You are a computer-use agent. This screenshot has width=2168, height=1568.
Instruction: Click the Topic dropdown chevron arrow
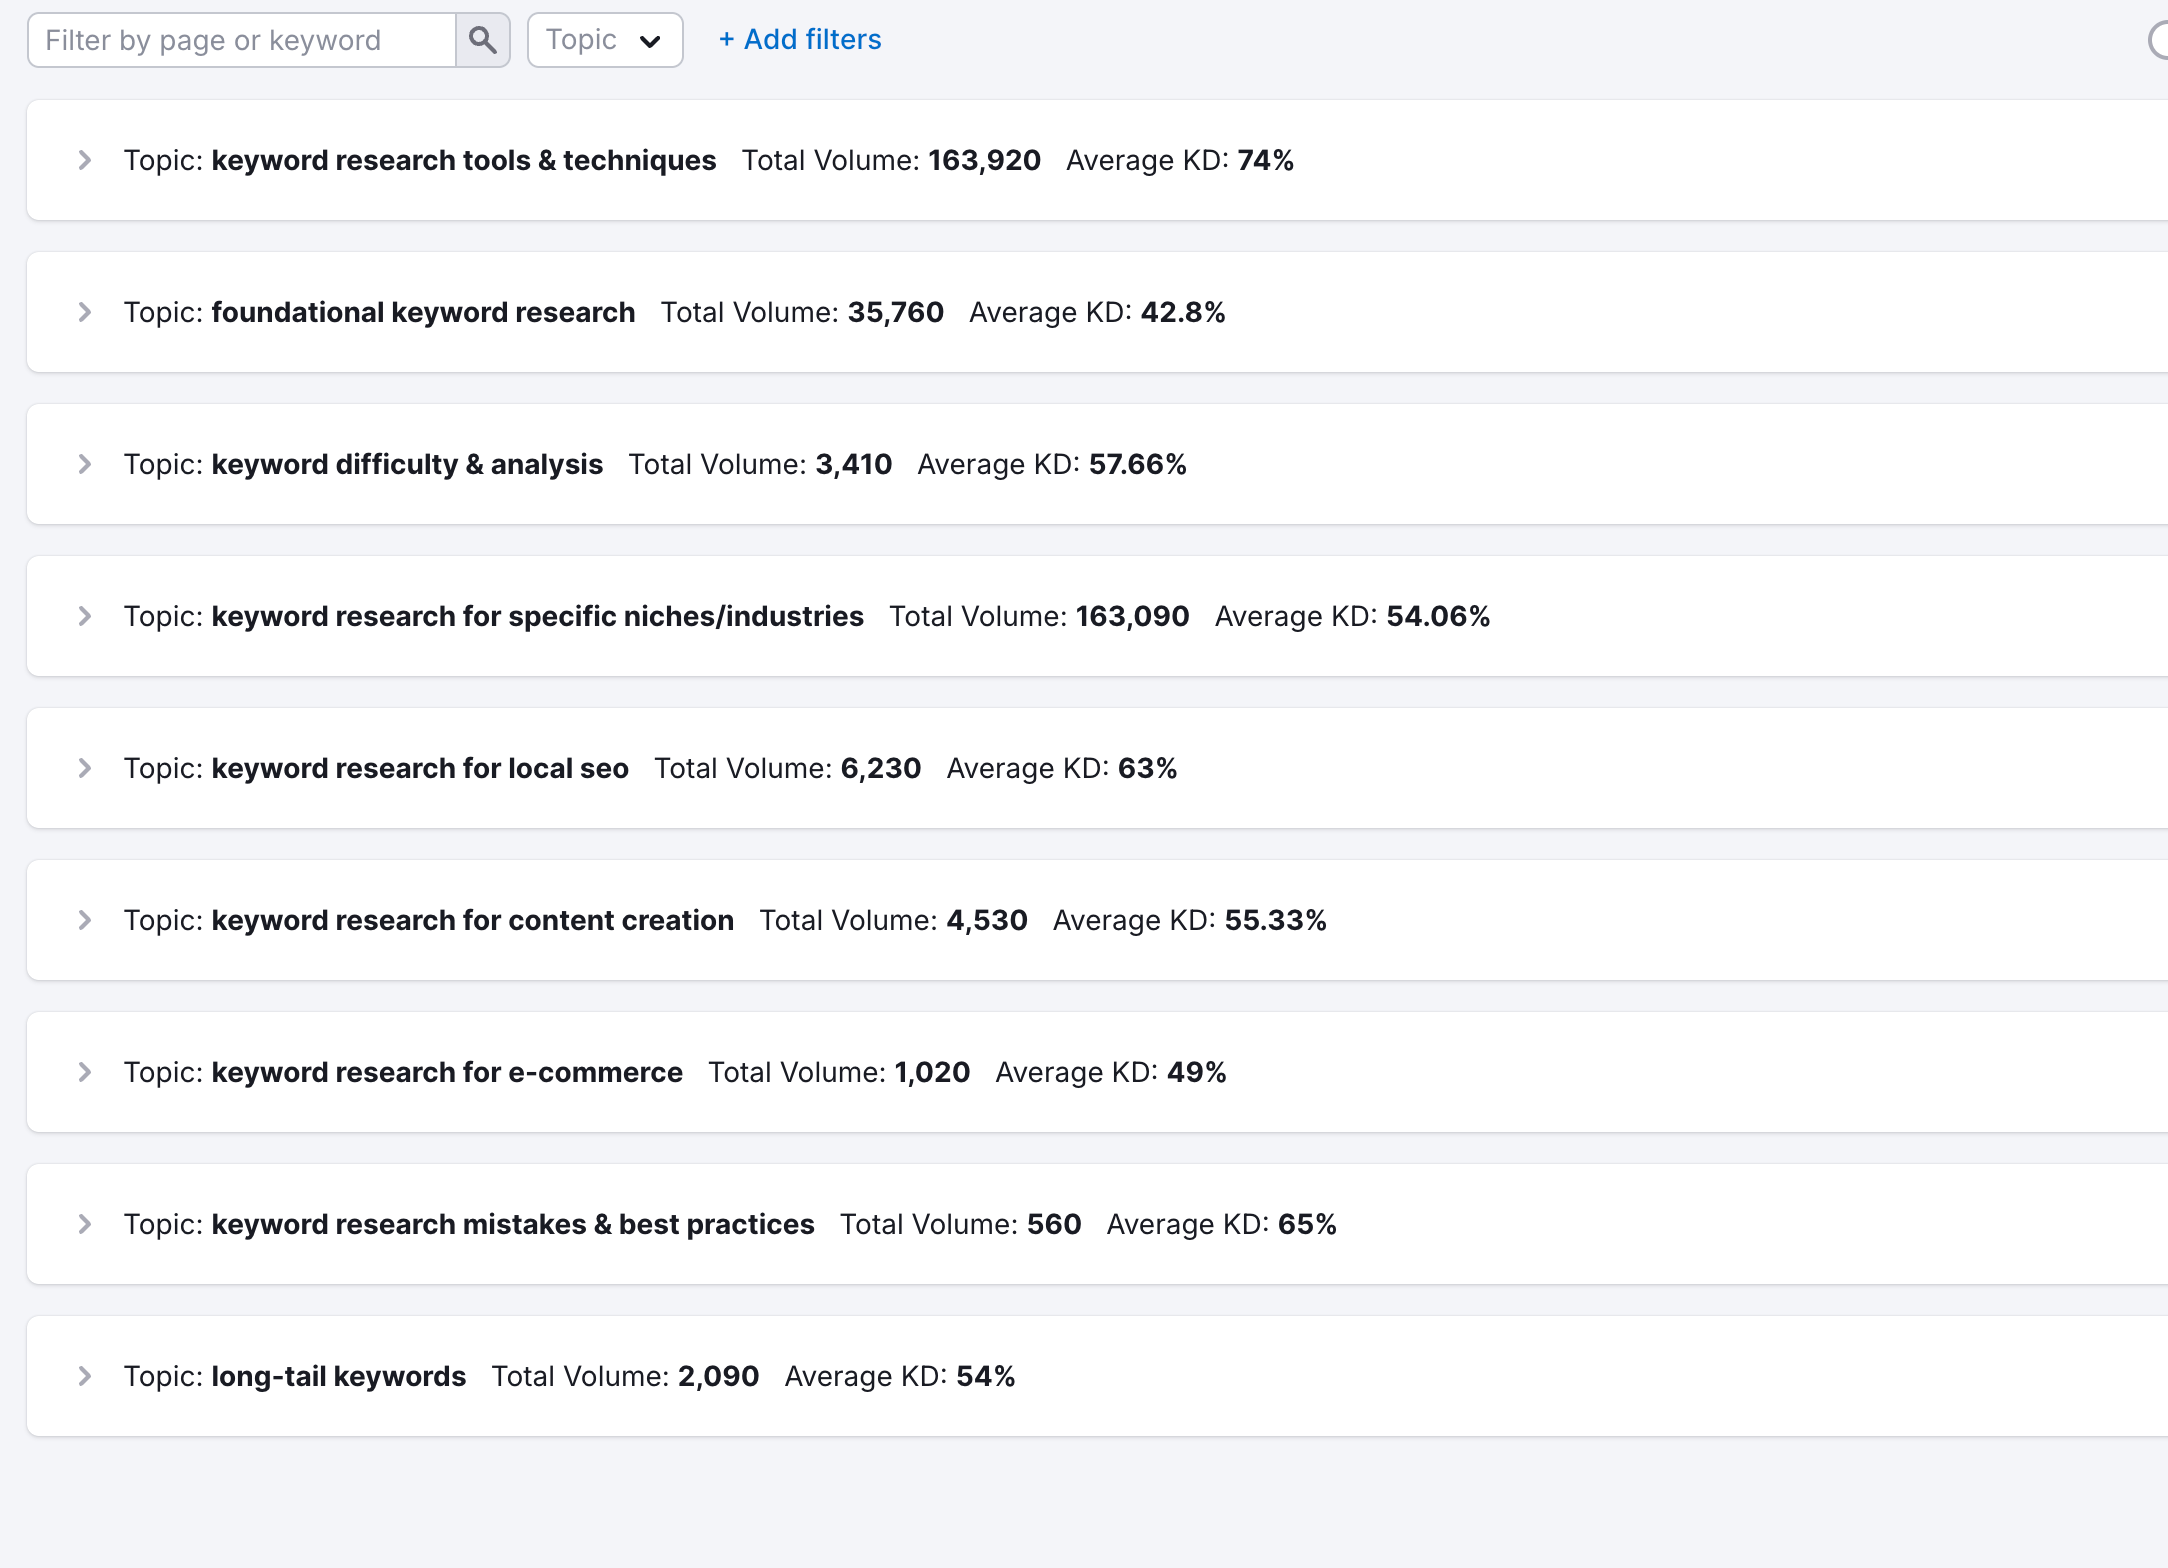651,40
